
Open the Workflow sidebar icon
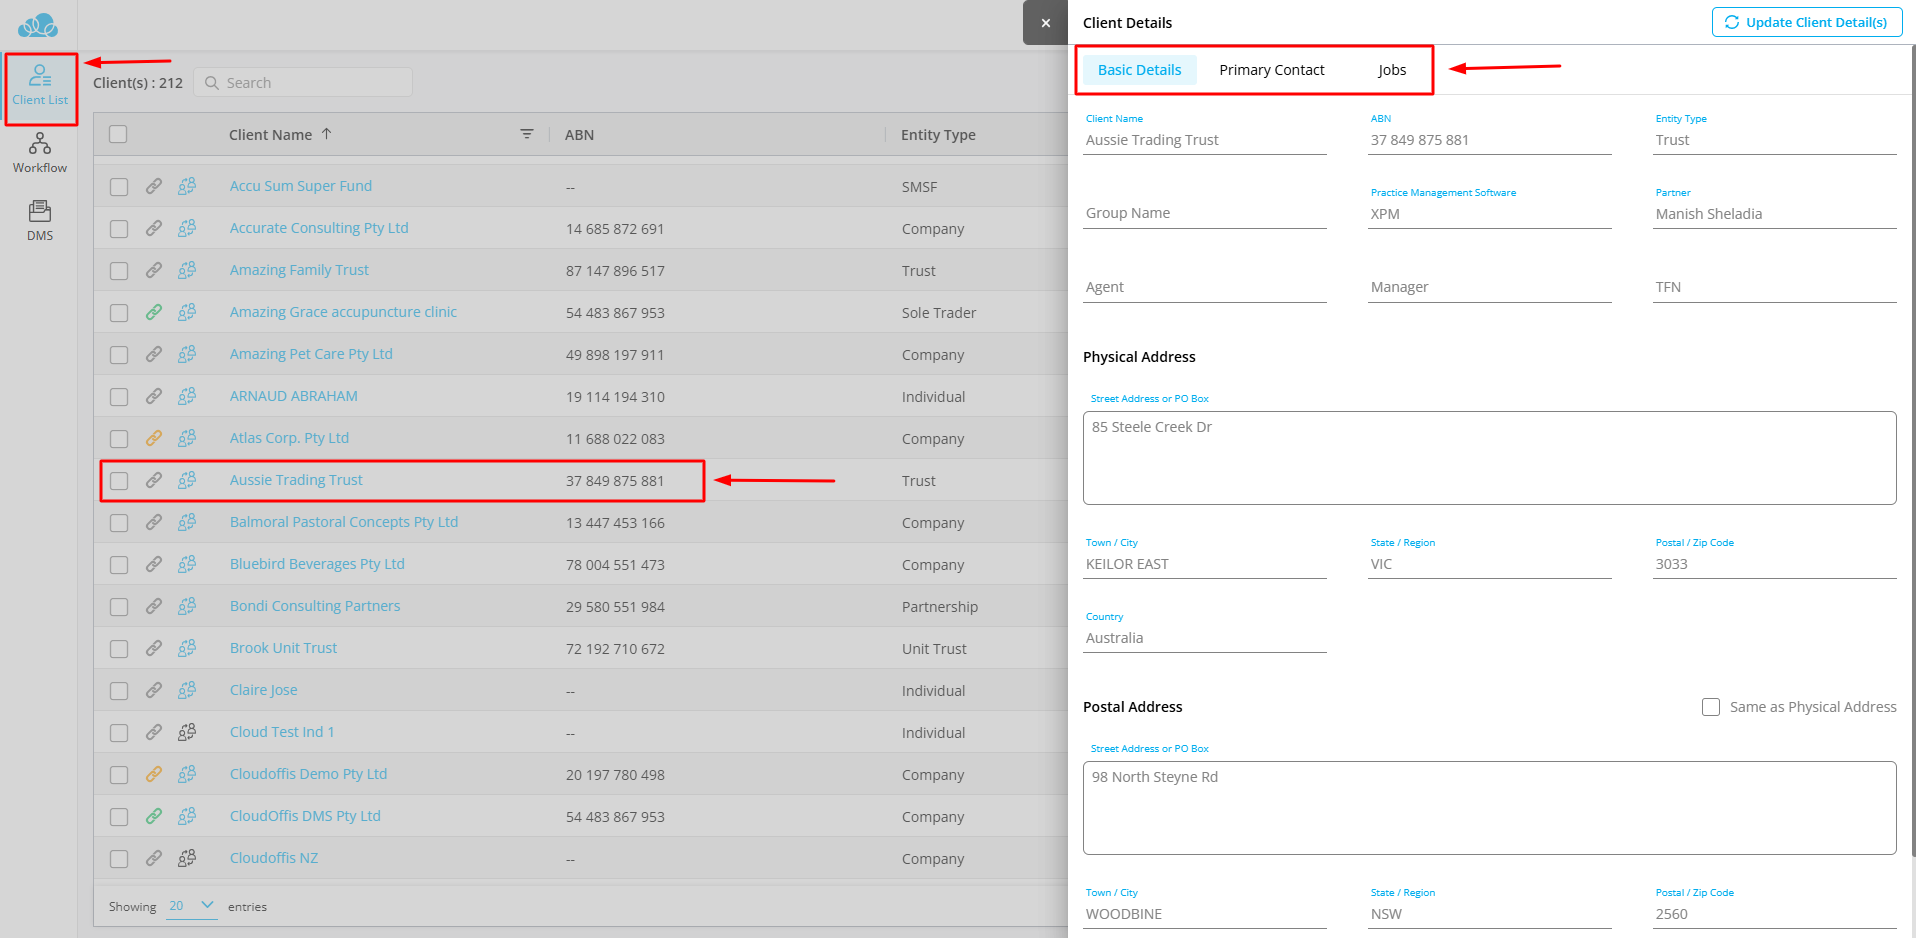(x=40, y=153)
